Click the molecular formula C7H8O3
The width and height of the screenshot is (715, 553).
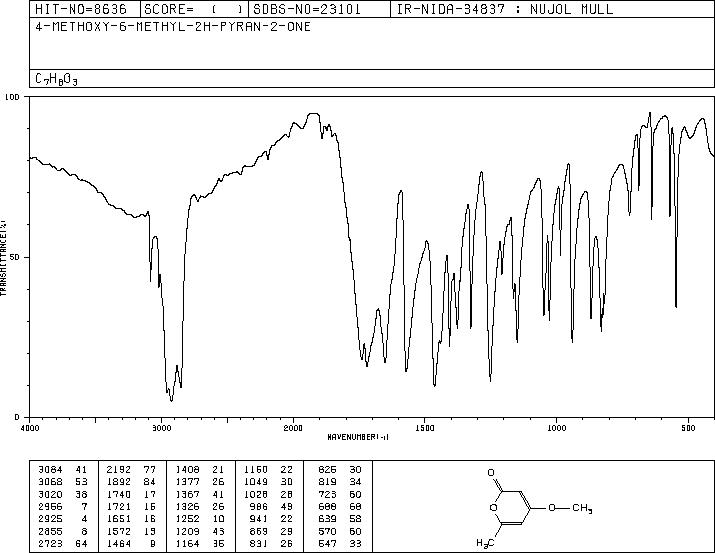click(56, 79)
